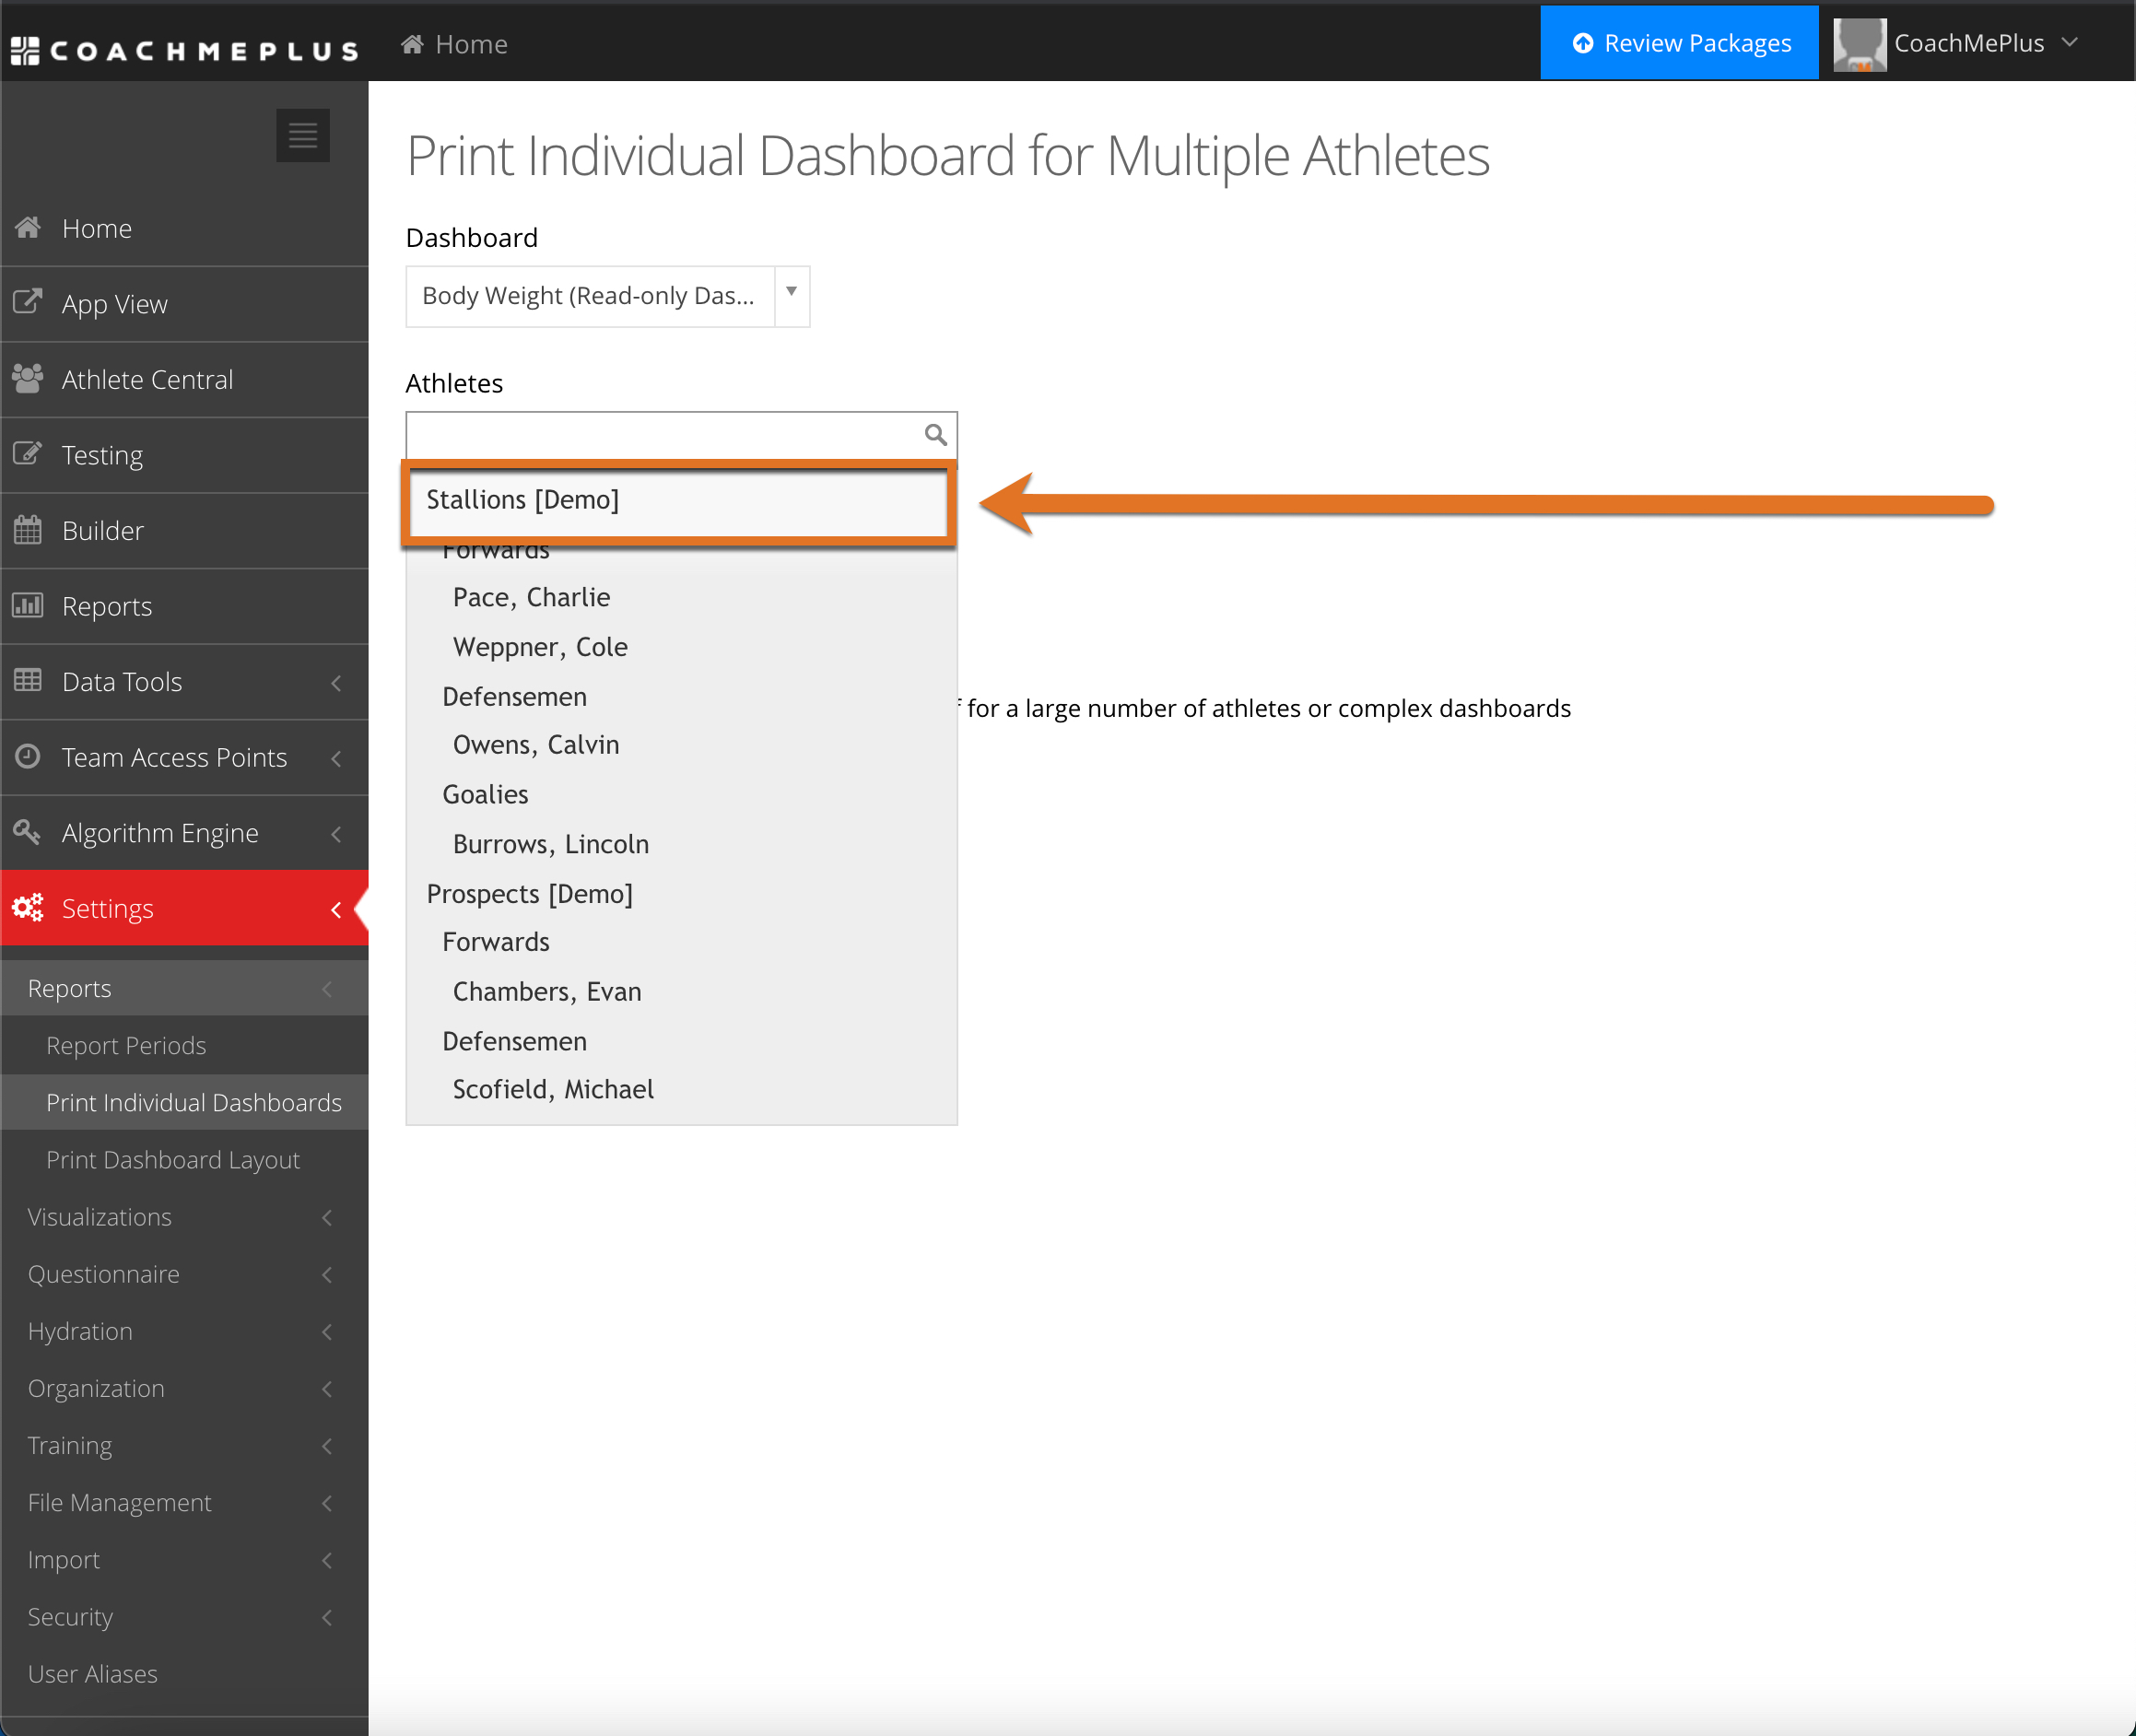Open the main Reports sidebar item
Image resolution: width=2136 pixels, height=1736 pixels.
pyautogui.click(x=184, y=606)
